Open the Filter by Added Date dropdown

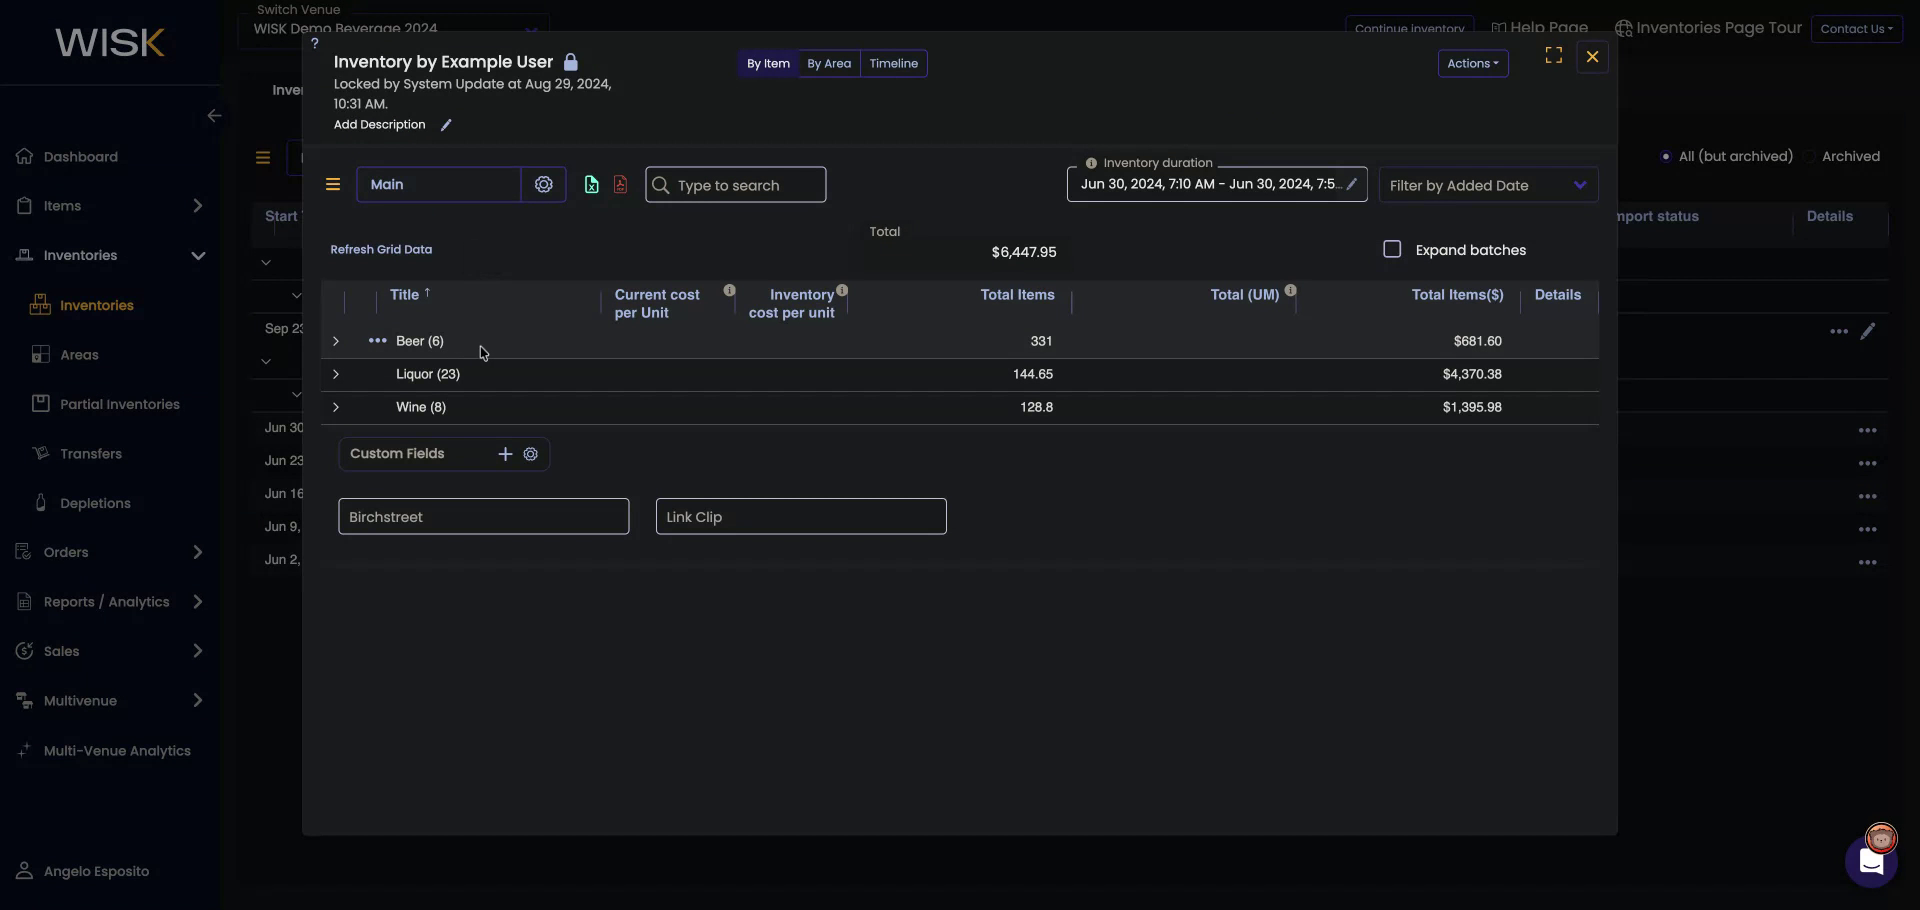(x=1488, y=184)
